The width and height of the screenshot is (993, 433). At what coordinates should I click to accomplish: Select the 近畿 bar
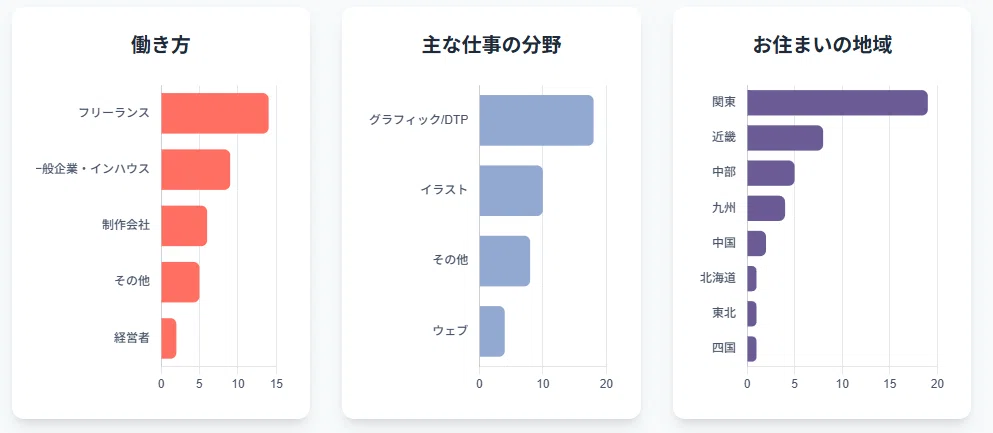pyautogui.click(x=785, y=137)
